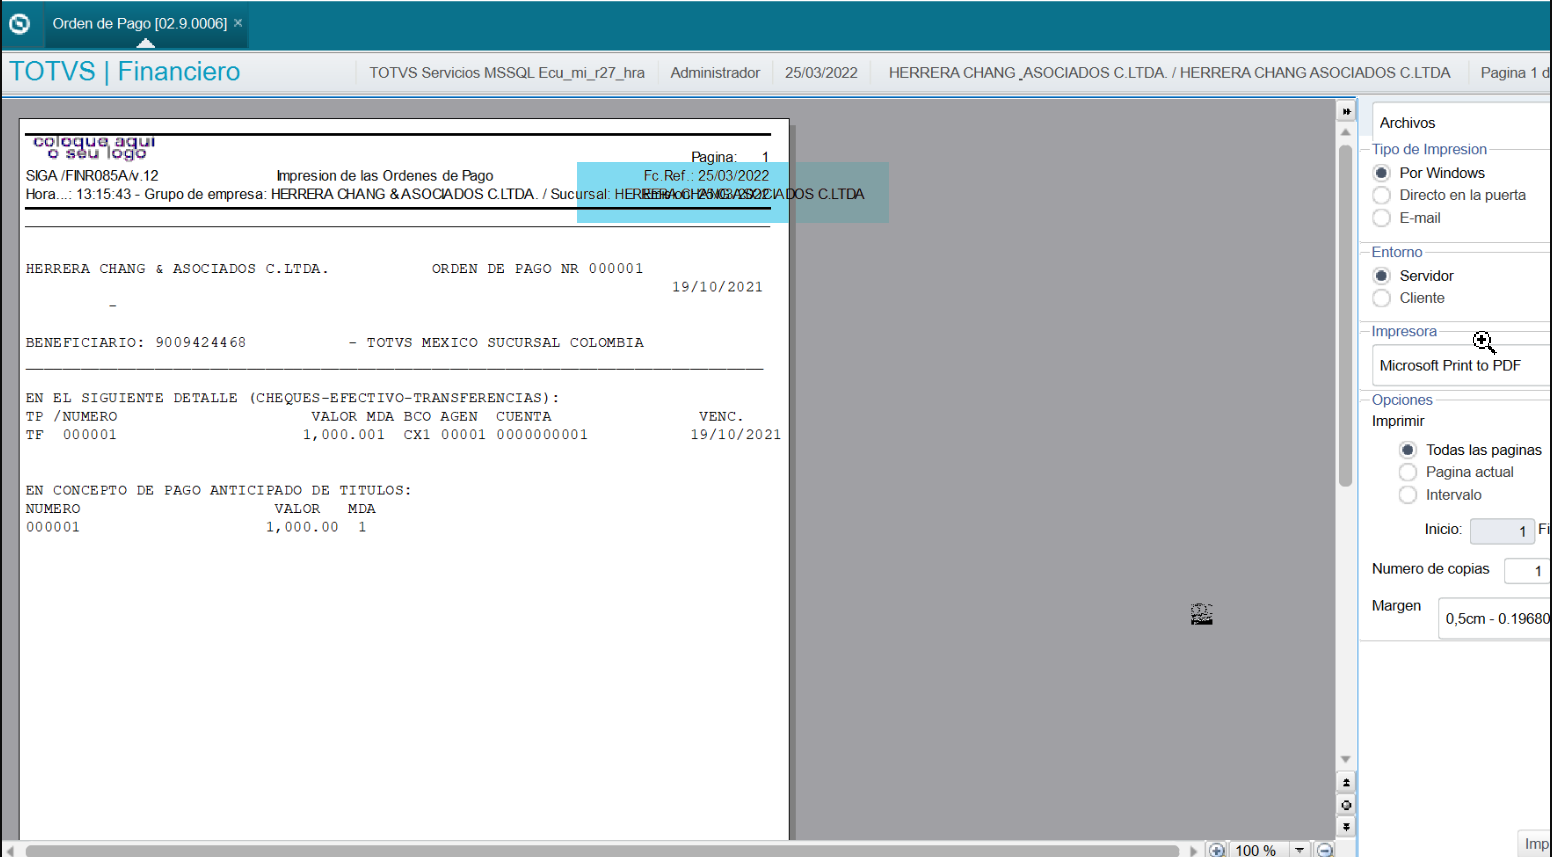Click the Pagina 1 indicator in header bar
This screenshot has width=1552, height=857.
pyautogui.click(x=1514, y=73)
